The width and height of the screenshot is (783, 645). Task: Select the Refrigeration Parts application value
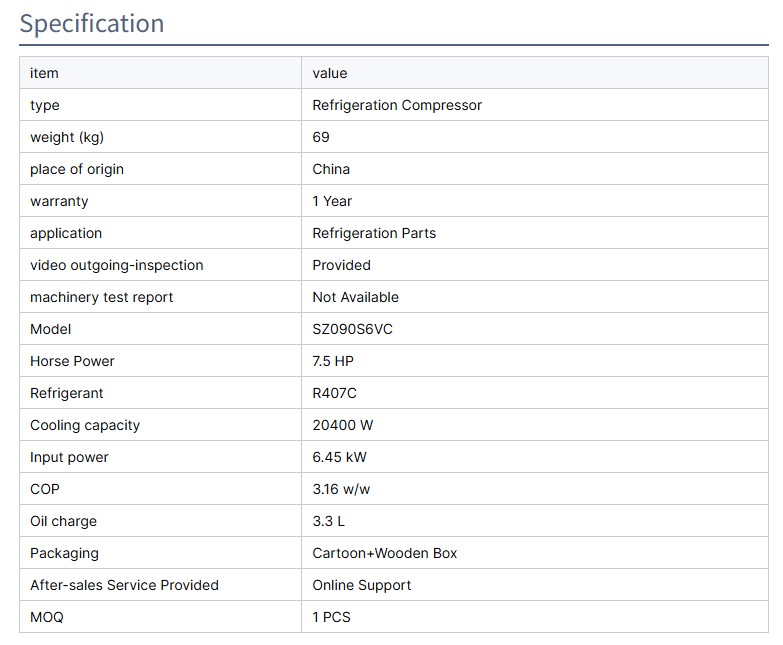[374, 233]
